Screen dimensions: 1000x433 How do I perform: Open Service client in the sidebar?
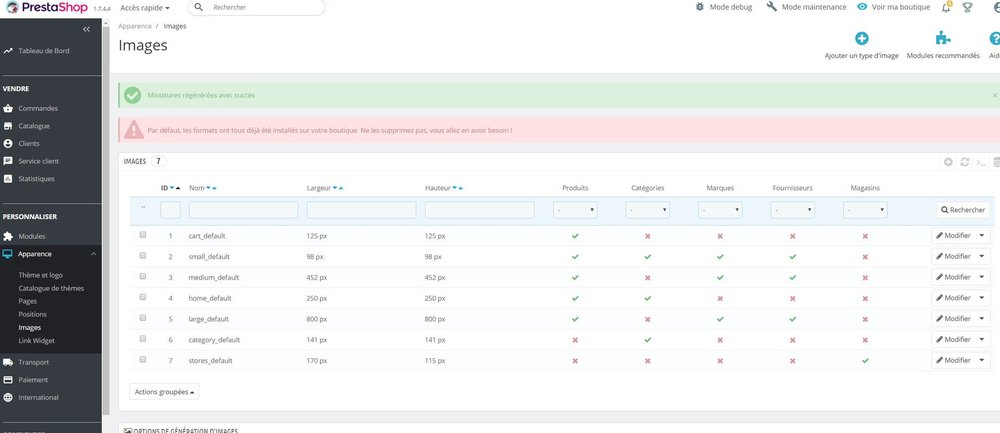click(39, 161)
